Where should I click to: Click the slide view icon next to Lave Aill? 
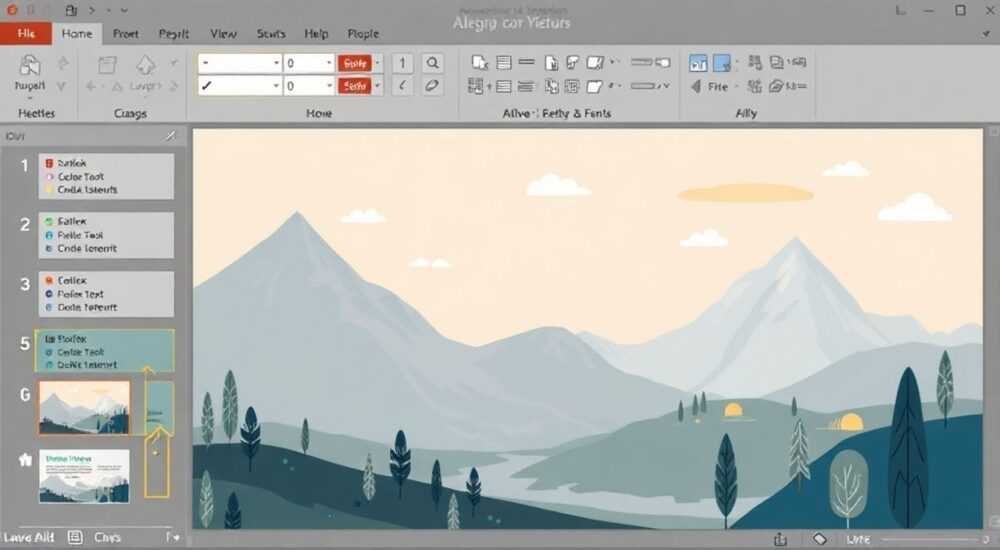tap(75, 537)
